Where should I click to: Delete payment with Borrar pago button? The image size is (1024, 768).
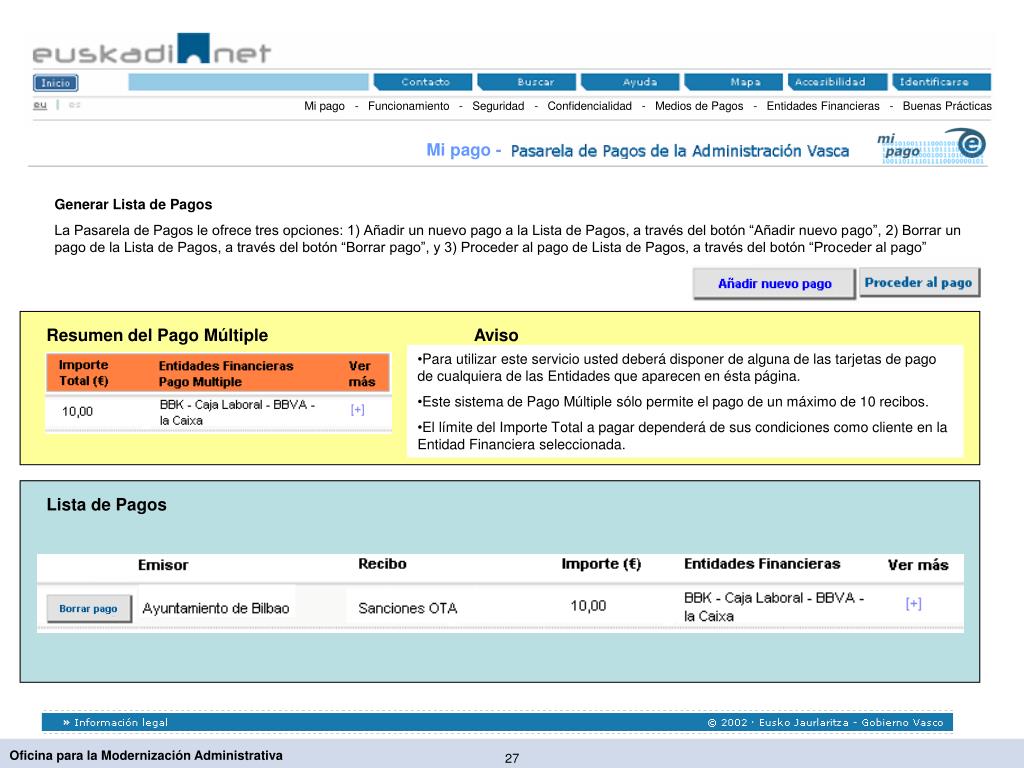[x=88, y=608]
